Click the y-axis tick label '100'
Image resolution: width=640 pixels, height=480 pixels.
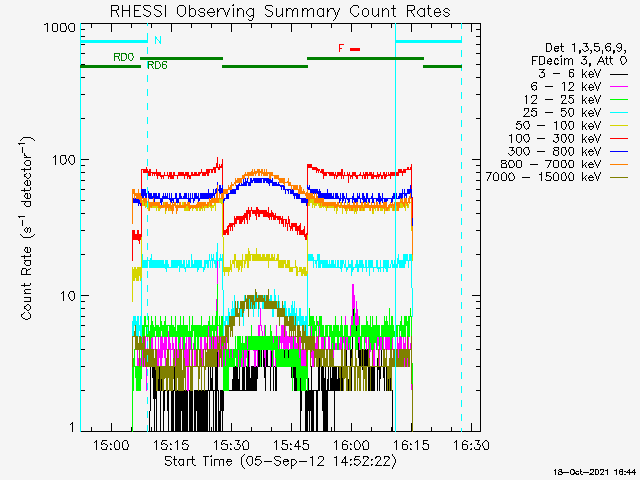[64, 160]
